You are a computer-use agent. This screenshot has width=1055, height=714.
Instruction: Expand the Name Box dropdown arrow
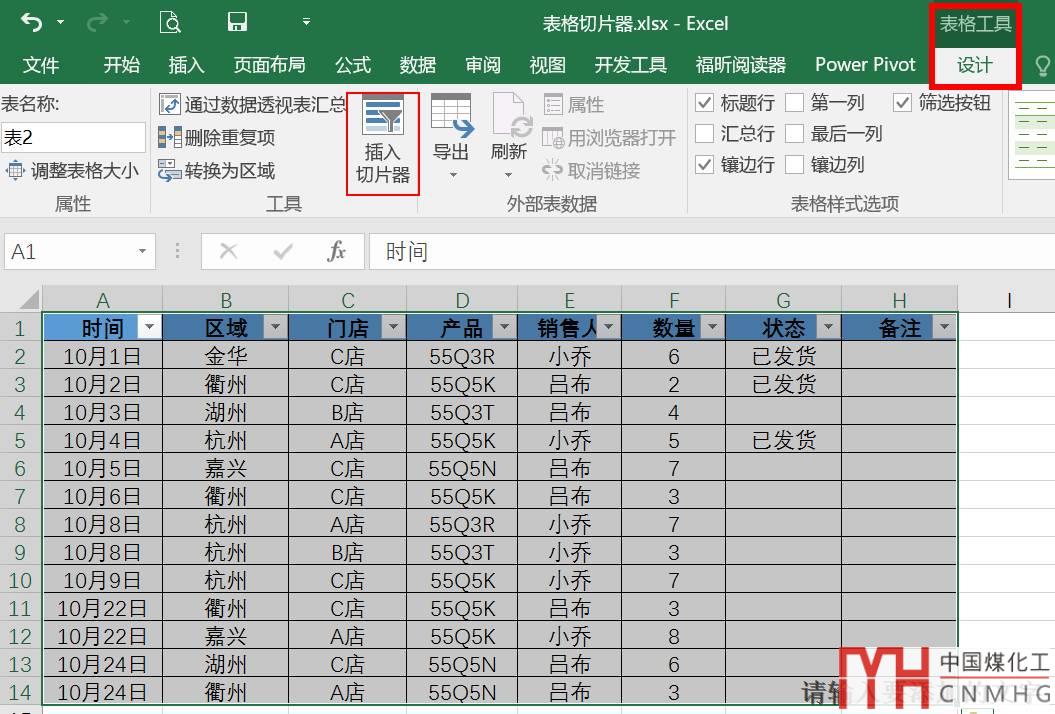coord(143,252)
